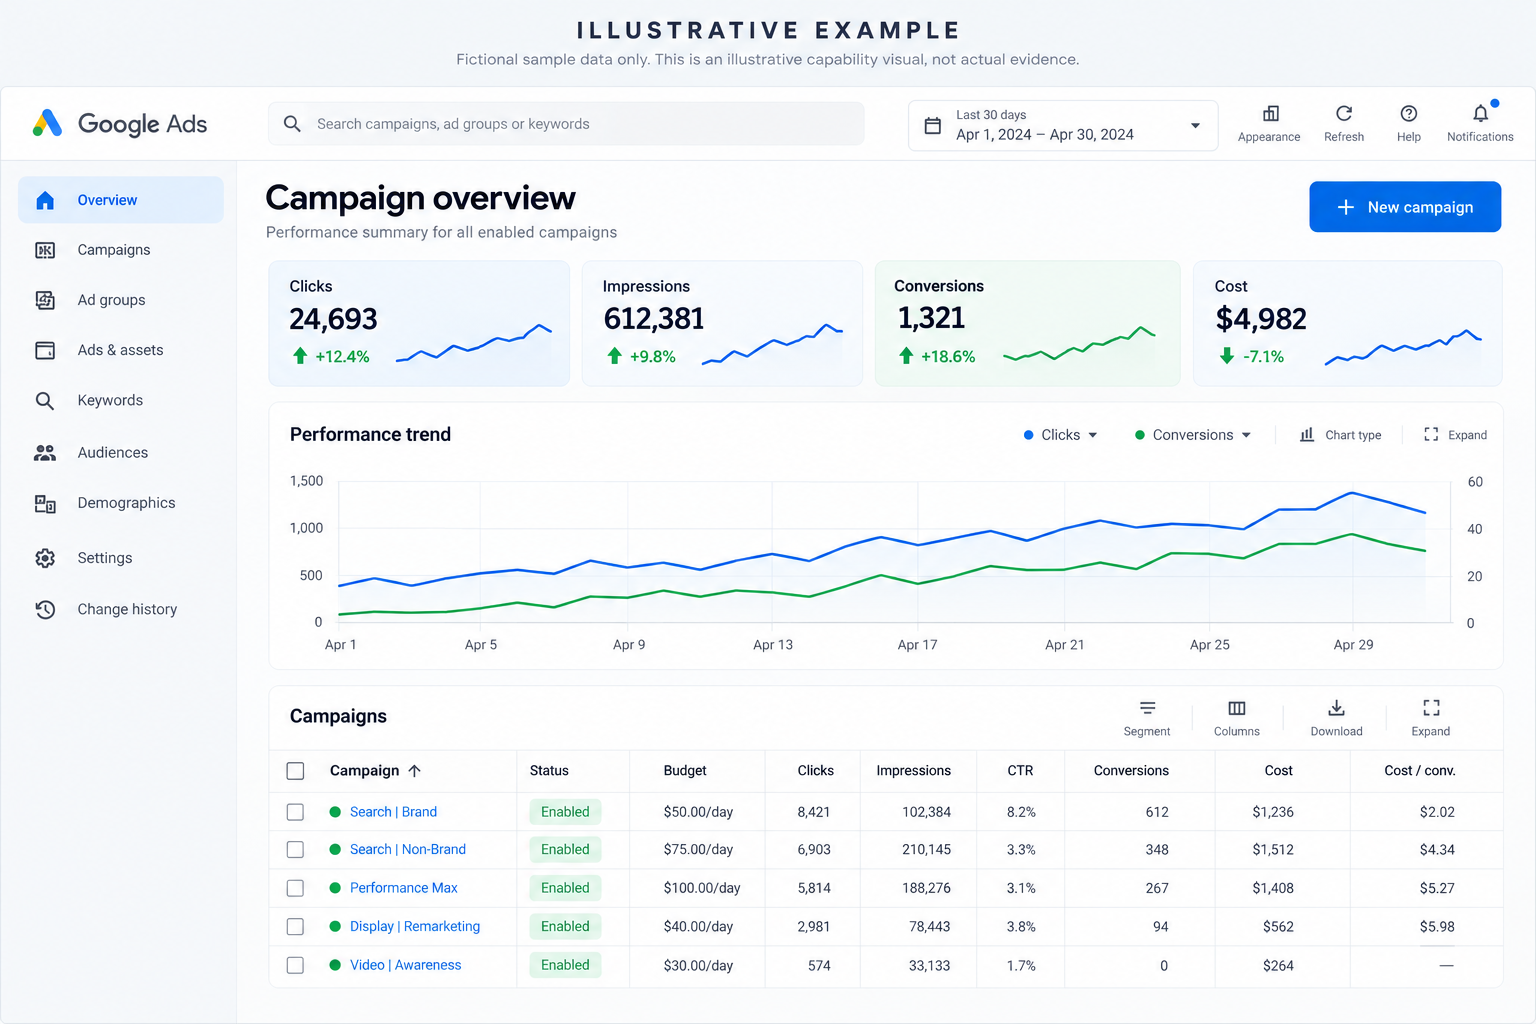Image resolution: width=1536 pixels, height=1024 pixels.
Task: Toggle the select-all campaigns checkbox
Action: click(295, 771)
